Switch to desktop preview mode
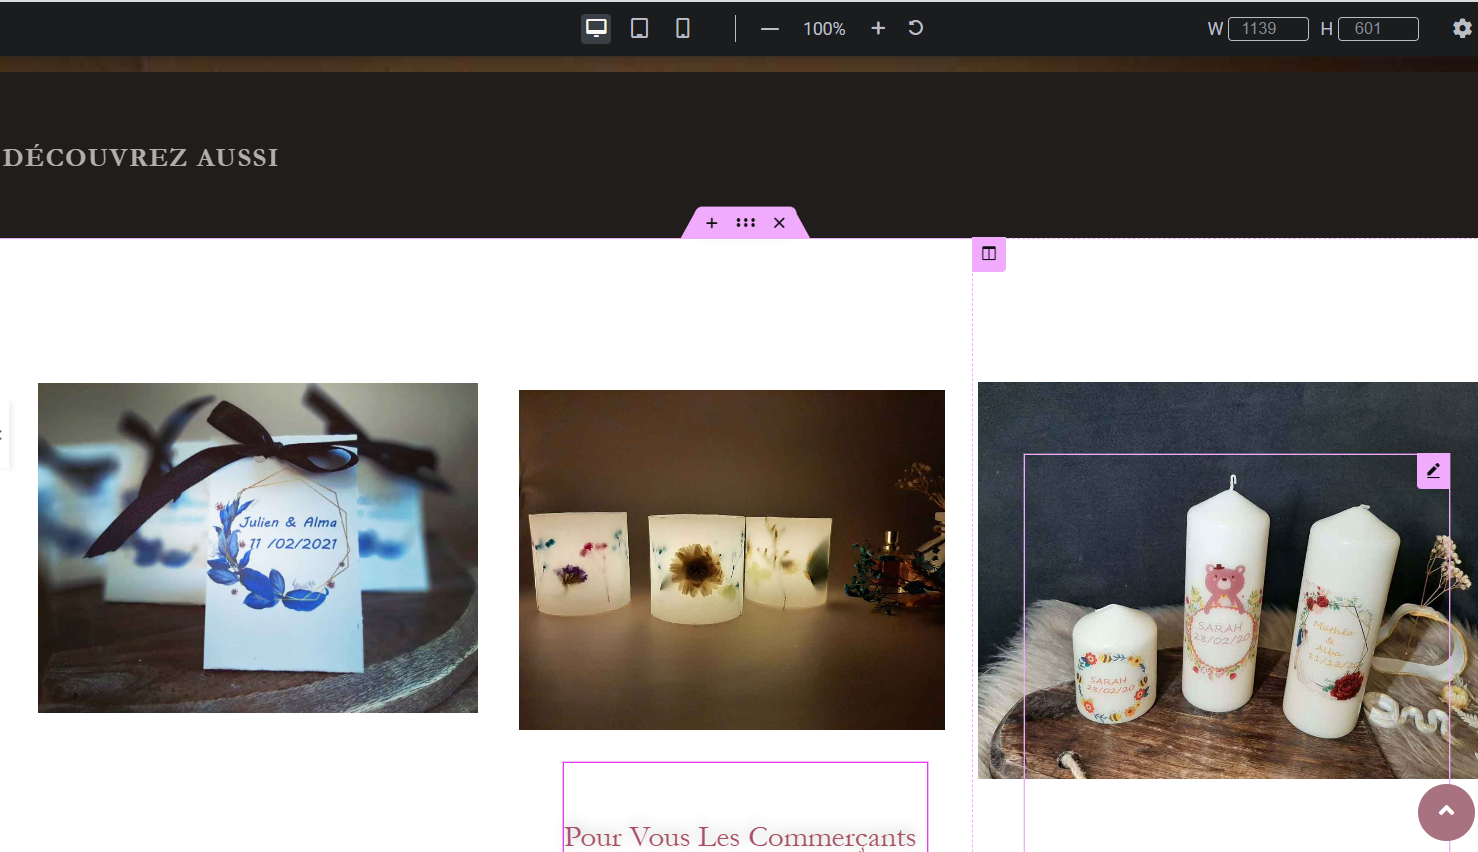 [596, 28]
